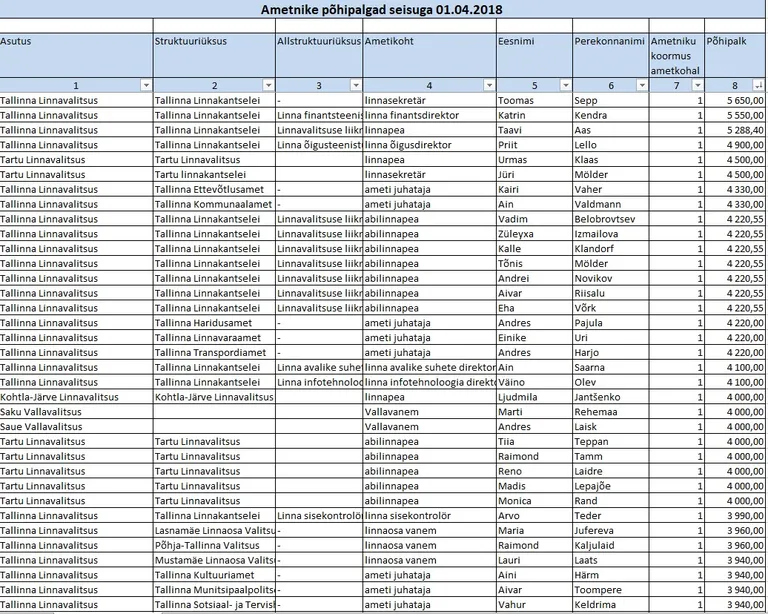Open filter dropdown for column 1 Asutus
768x614 pixels.
pyautogui.click(x=146, y=85)
